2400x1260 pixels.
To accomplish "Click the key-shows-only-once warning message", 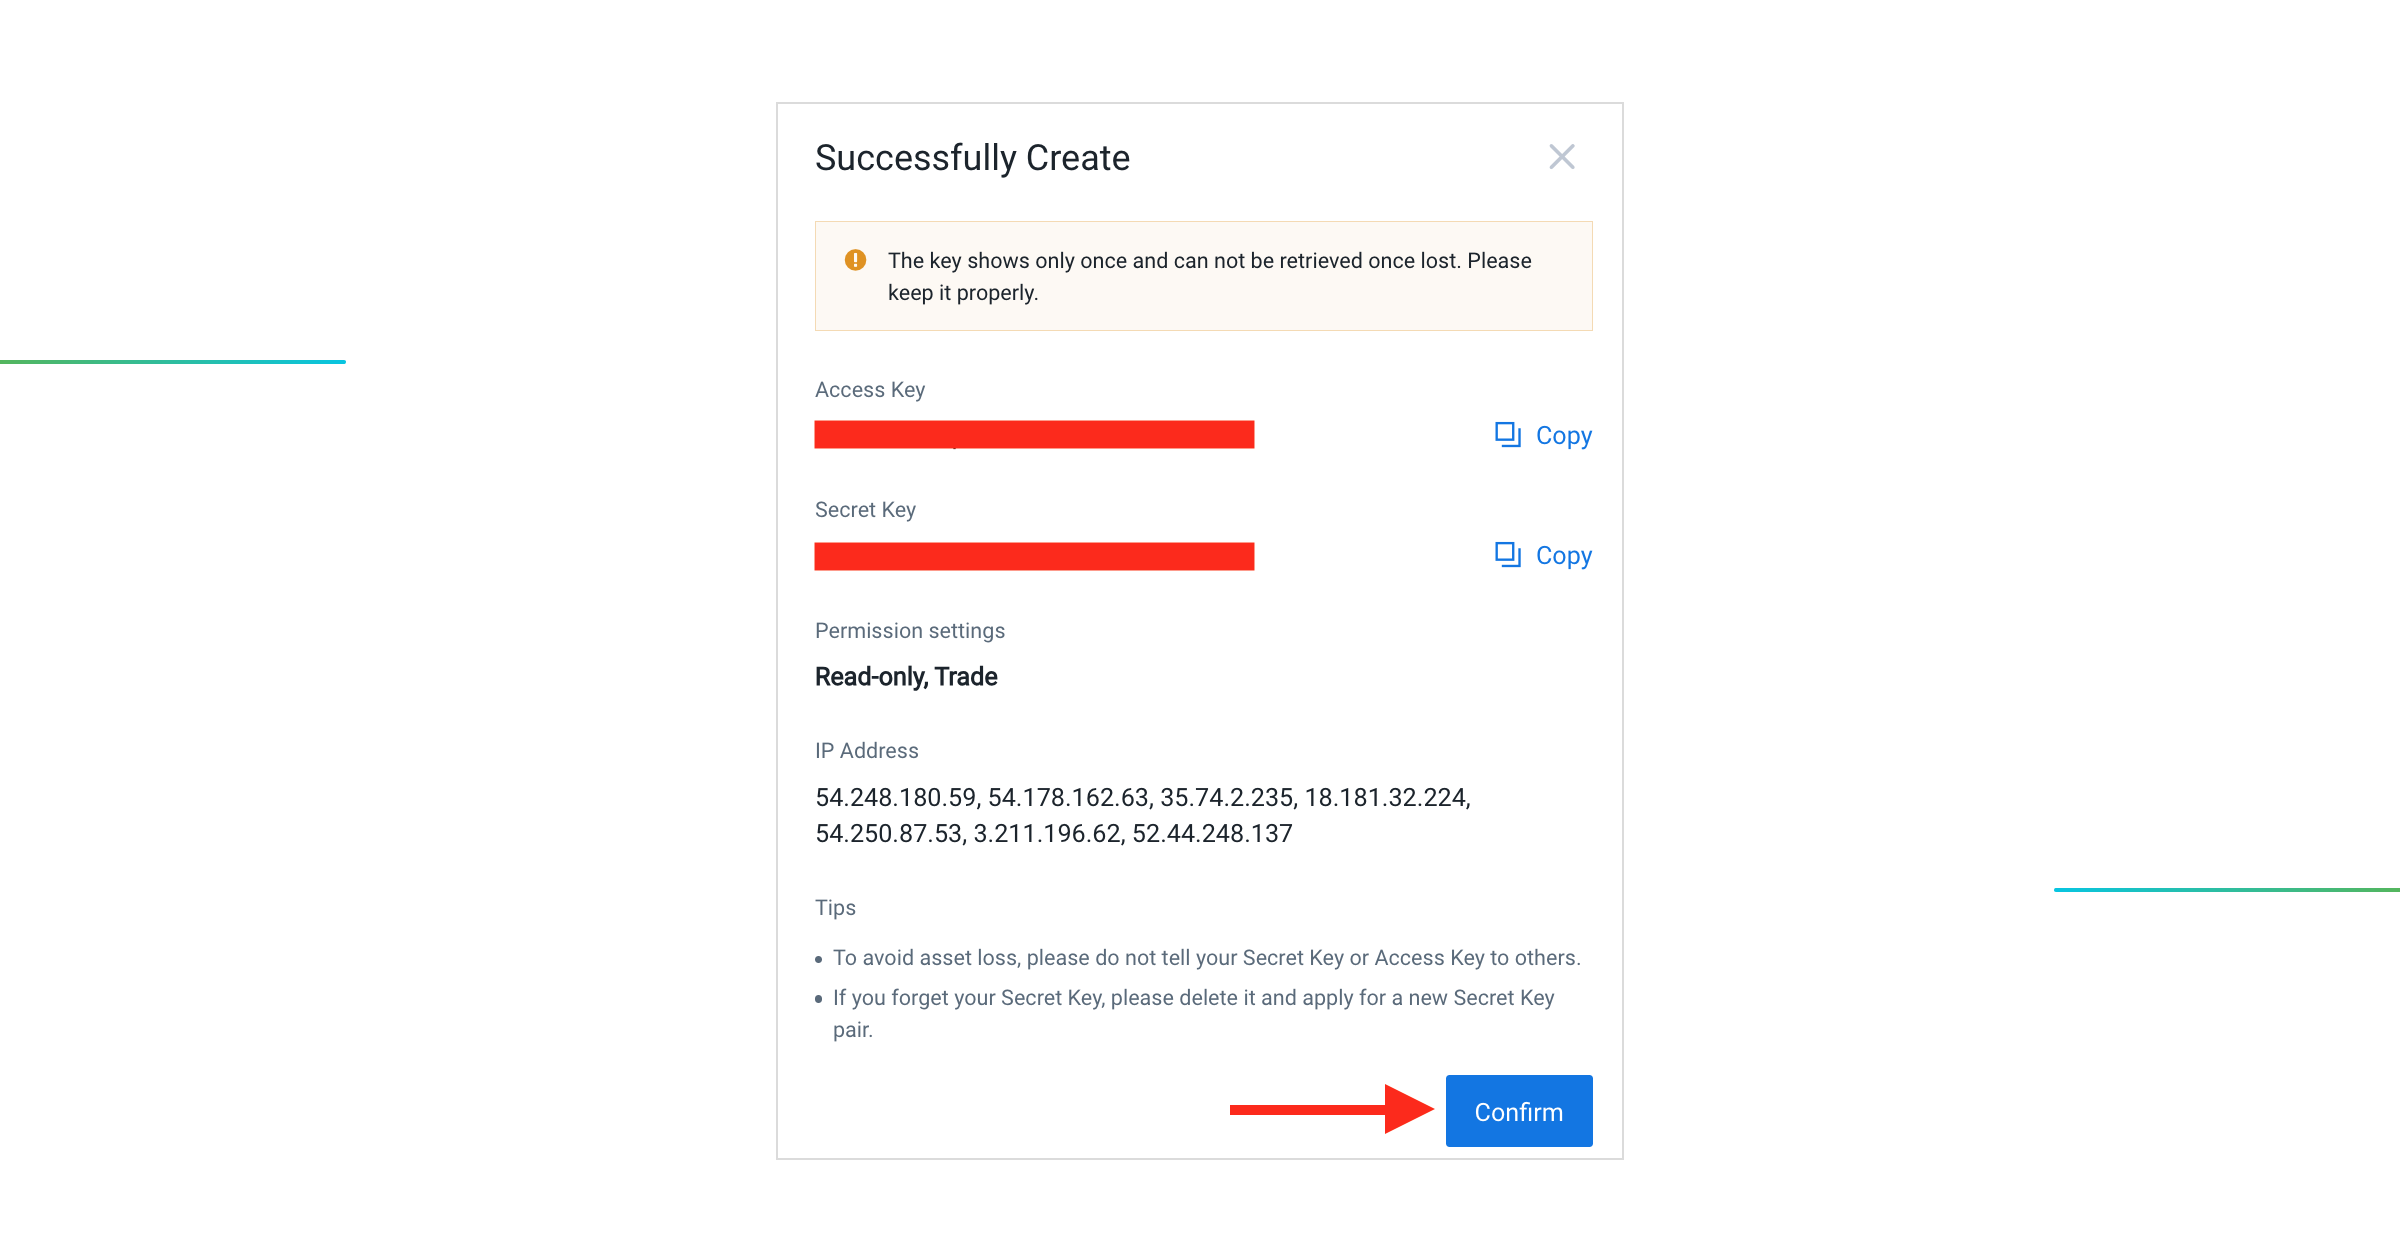I will tap(1208, 276).
